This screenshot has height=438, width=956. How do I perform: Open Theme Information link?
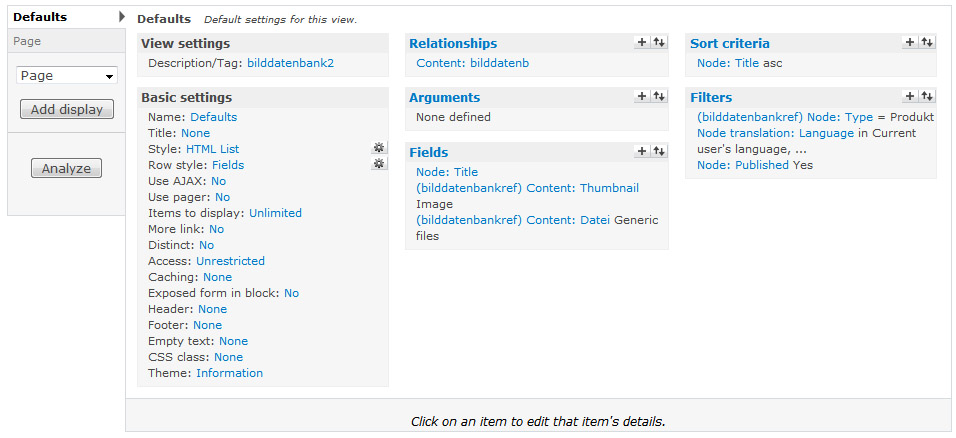229,373
